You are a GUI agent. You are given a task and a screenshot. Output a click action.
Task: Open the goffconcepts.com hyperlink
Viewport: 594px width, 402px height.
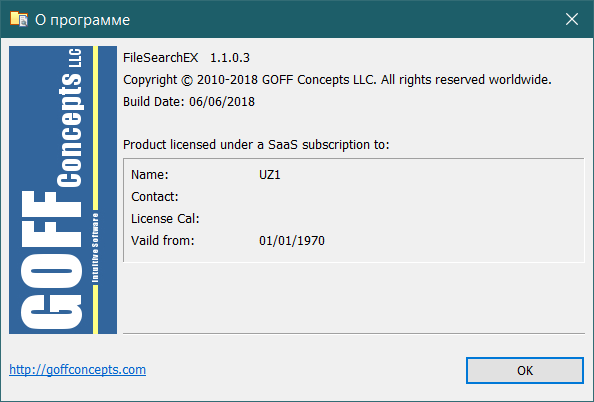(77, 369)
